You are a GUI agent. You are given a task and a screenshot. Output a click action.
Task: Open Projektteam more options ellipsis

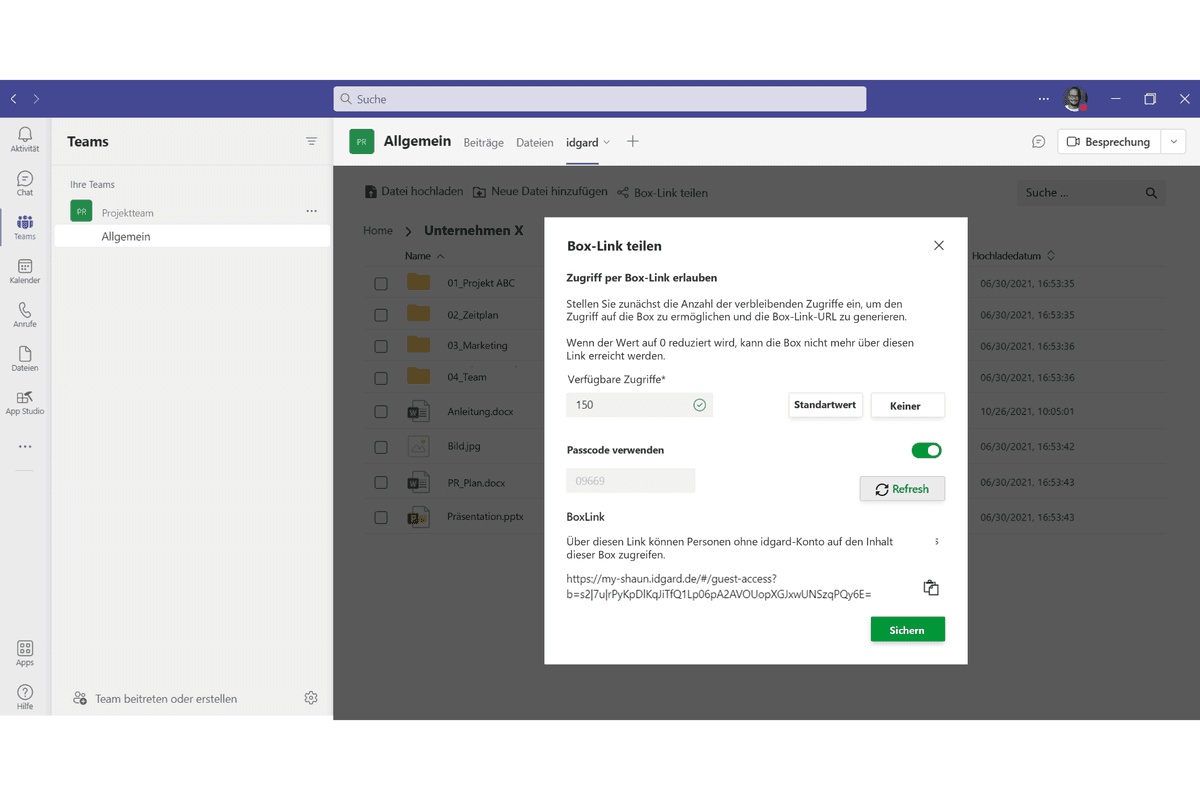312,212
